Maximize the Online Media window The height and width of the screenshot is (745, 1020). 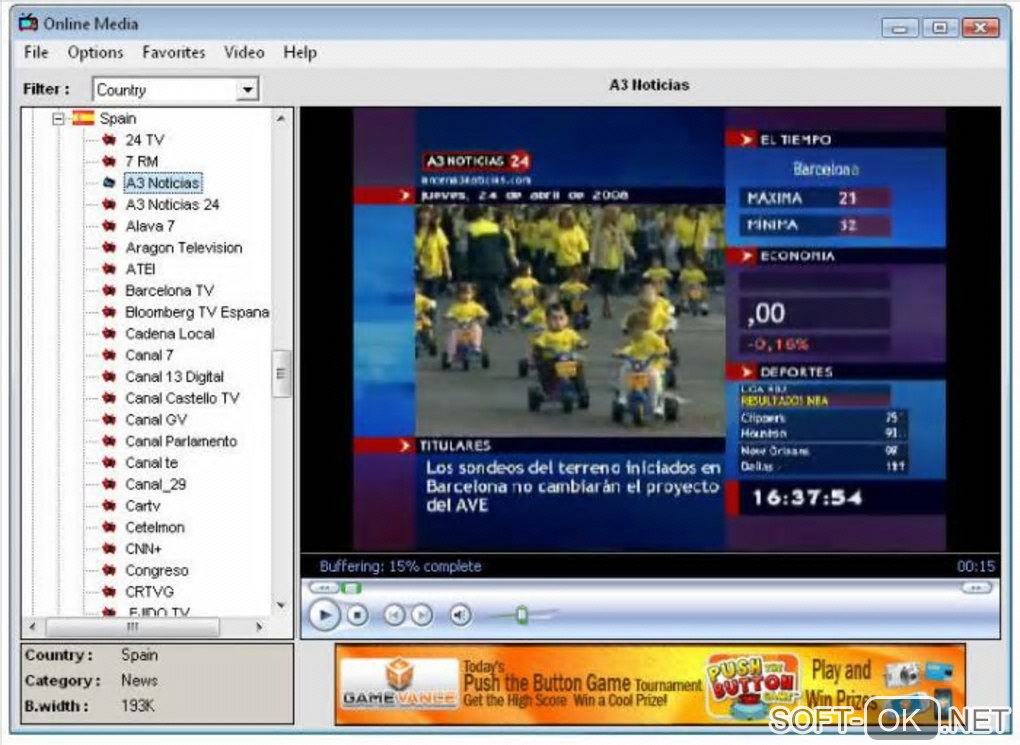(940, 27)
